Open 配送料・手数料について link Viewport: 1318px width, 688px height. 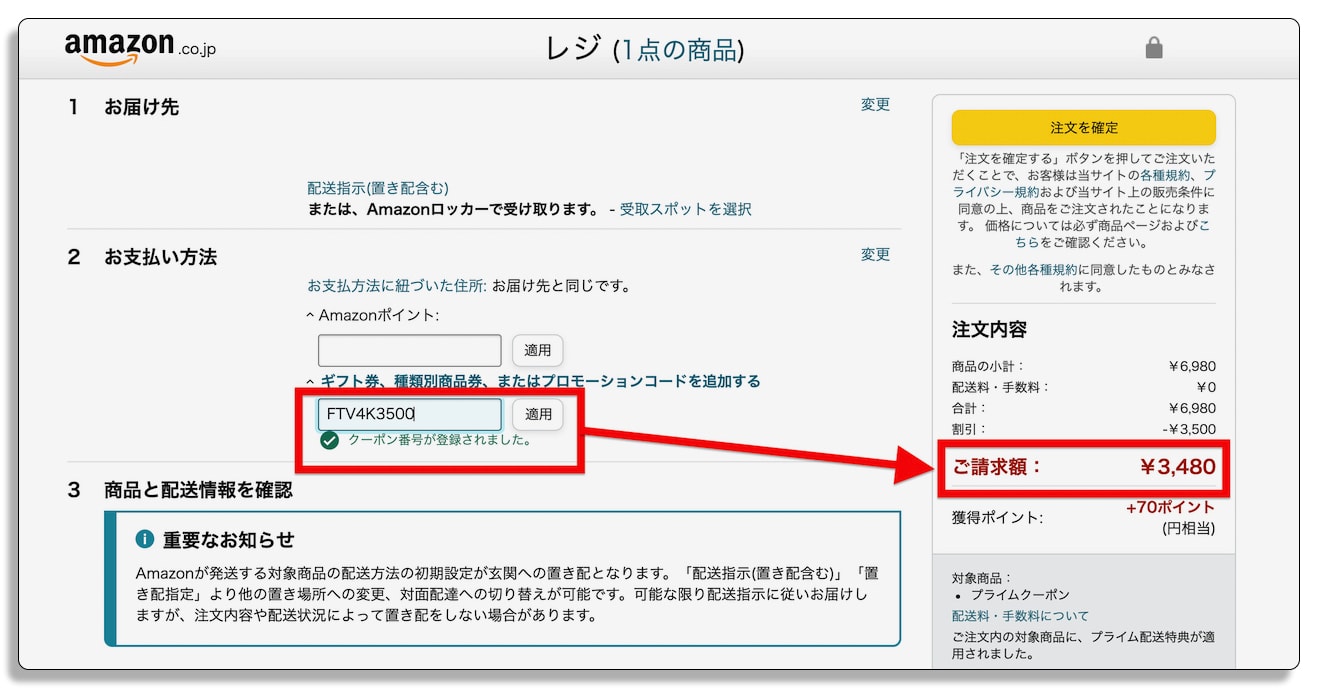[1020, 616]
